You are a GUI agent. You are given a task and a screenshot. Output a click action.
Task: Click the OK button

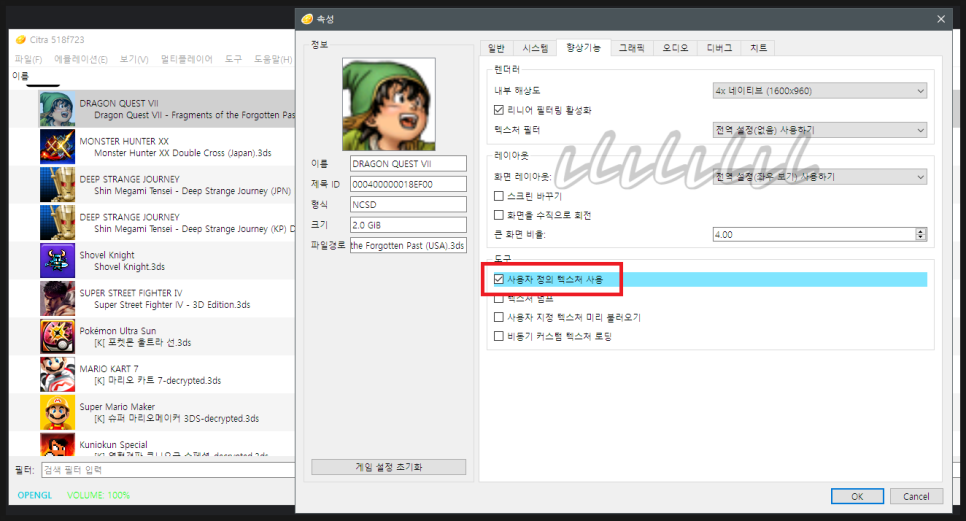point(857,496)
